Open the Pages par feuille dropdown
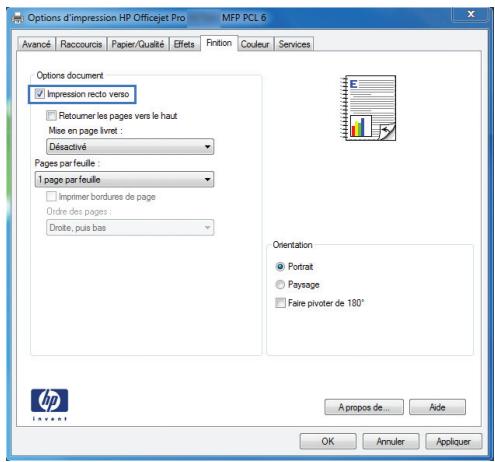495x462 pixels. tap(124, 179)
